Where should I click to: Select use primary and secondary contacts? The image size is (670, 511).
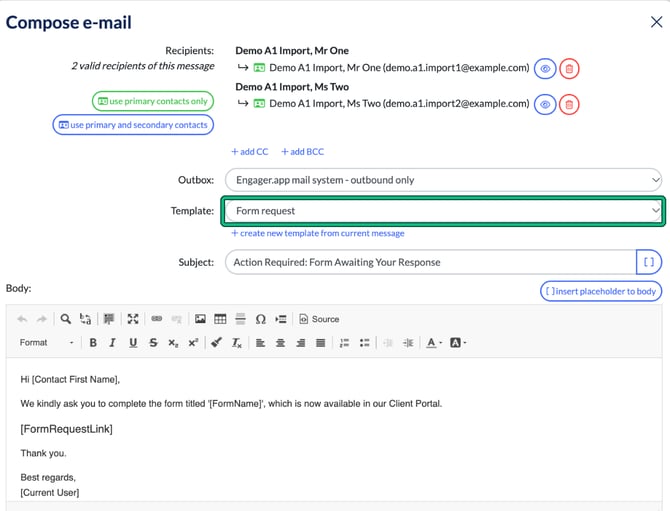pos(133,125)
